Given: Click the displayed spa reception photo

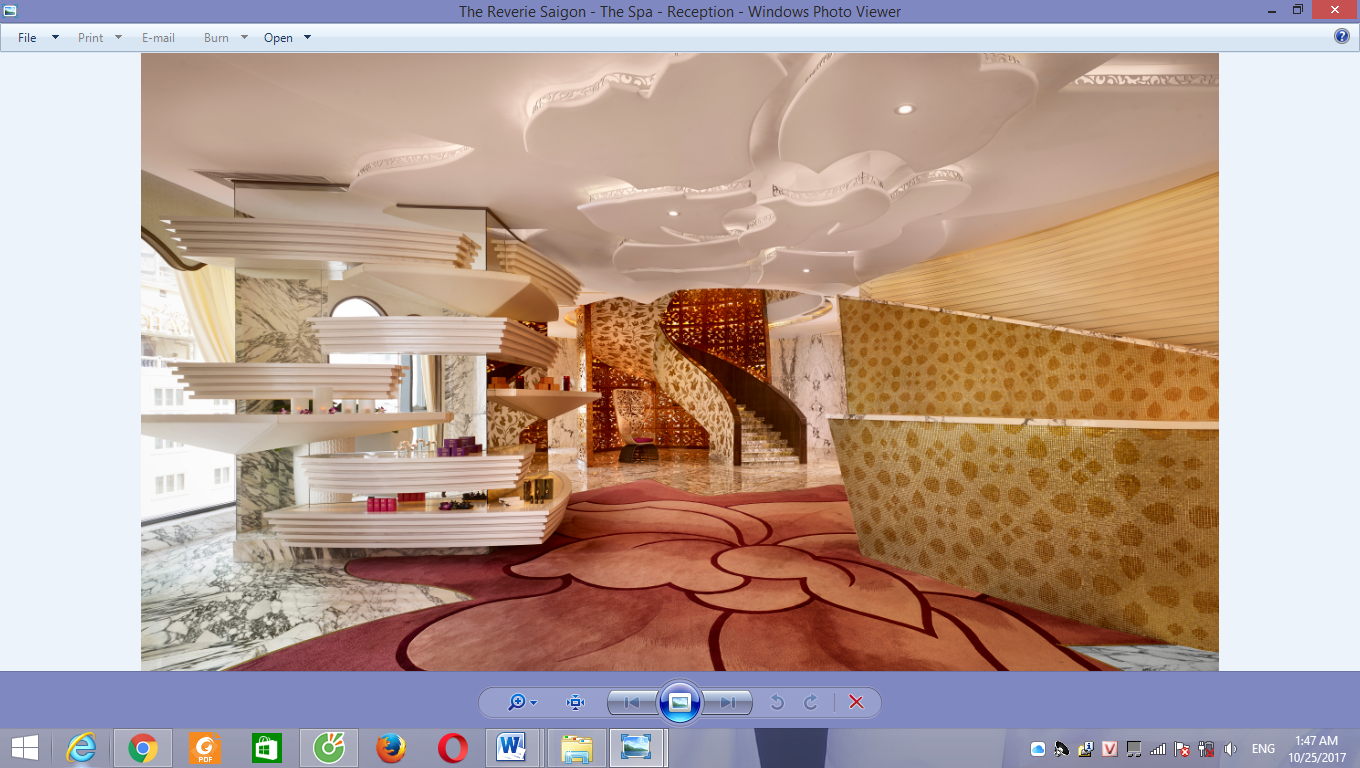Looking at the screenshot, I should click(x=680, y=362).
